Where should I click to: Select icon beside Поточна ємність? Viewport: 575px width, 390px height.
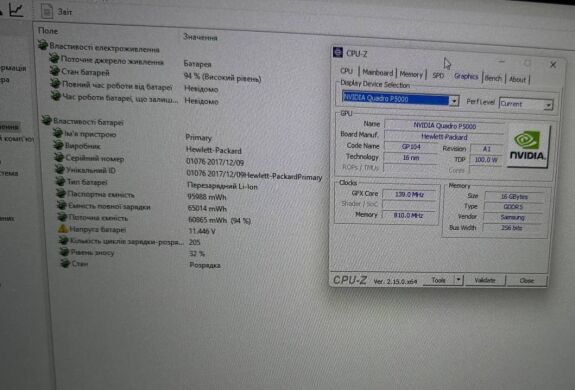tap(62, 217)
